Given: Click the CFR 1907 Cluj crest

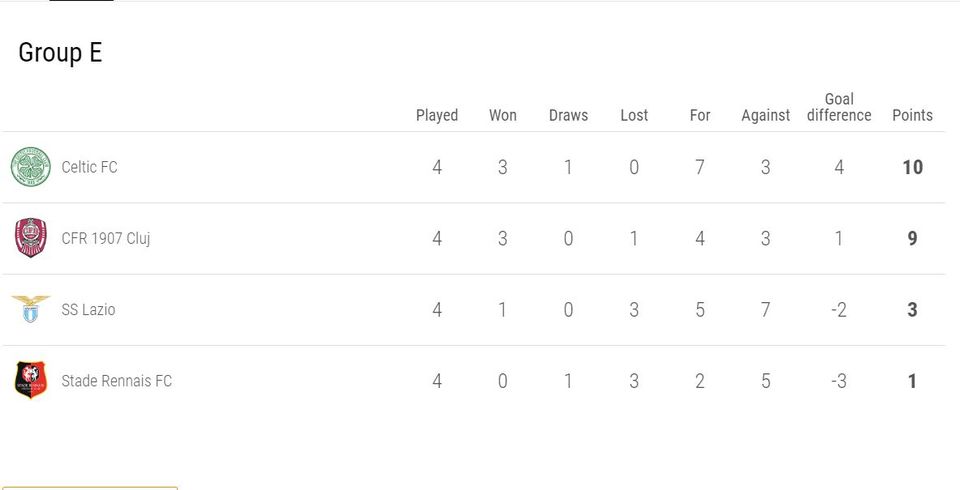Looking at the screenshot, I should coord(31,238).
